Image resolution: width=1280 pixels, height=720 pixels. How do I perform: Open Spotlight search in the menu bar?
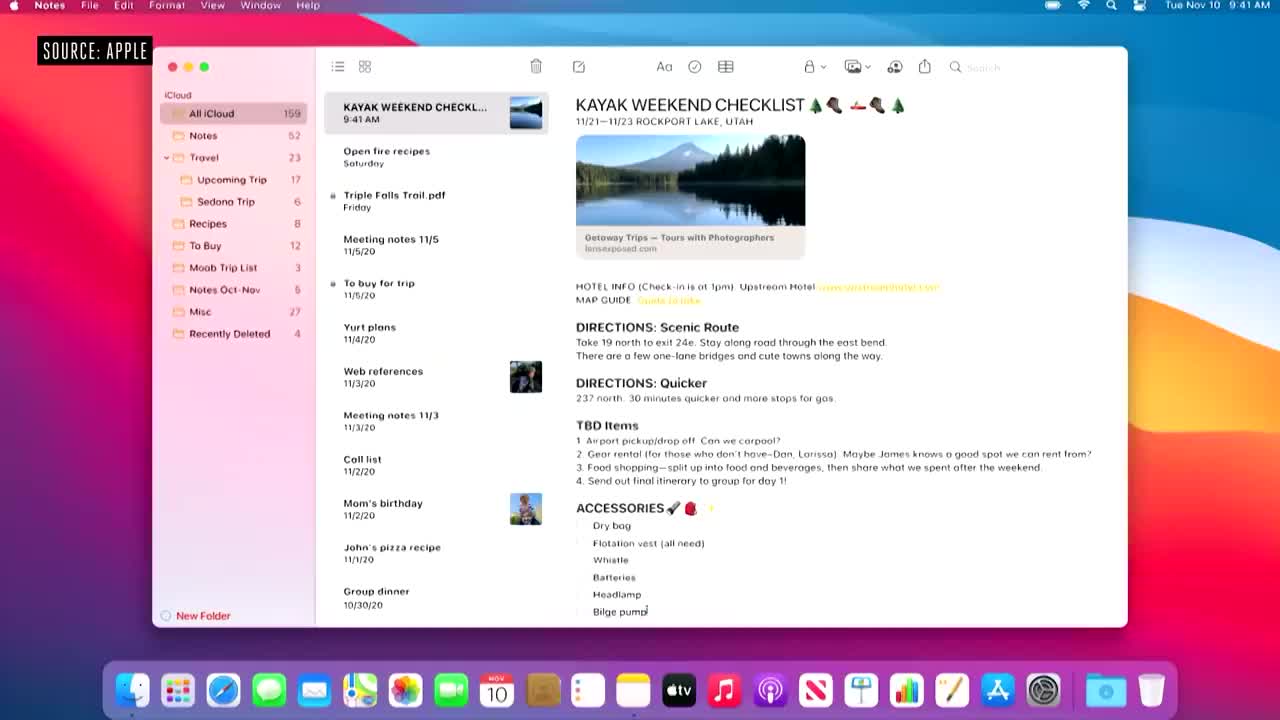click(1111, 6)
